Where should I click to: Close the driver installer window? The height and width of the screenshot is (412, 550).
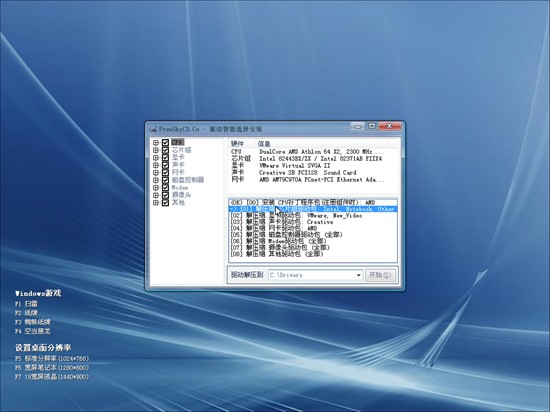point(389,126)
